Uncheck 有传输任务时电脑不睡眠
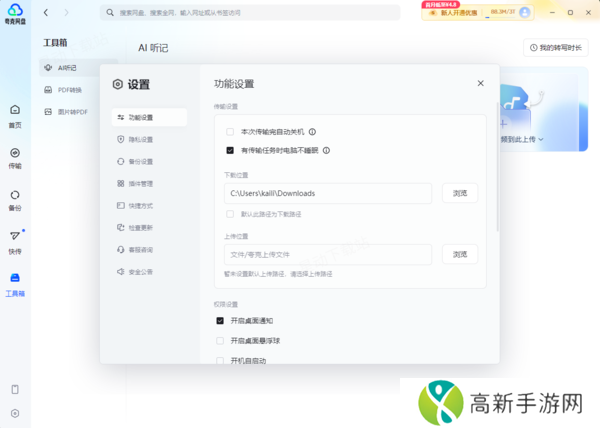This screenshot has width=600, height=428. (x=230, y=150)
